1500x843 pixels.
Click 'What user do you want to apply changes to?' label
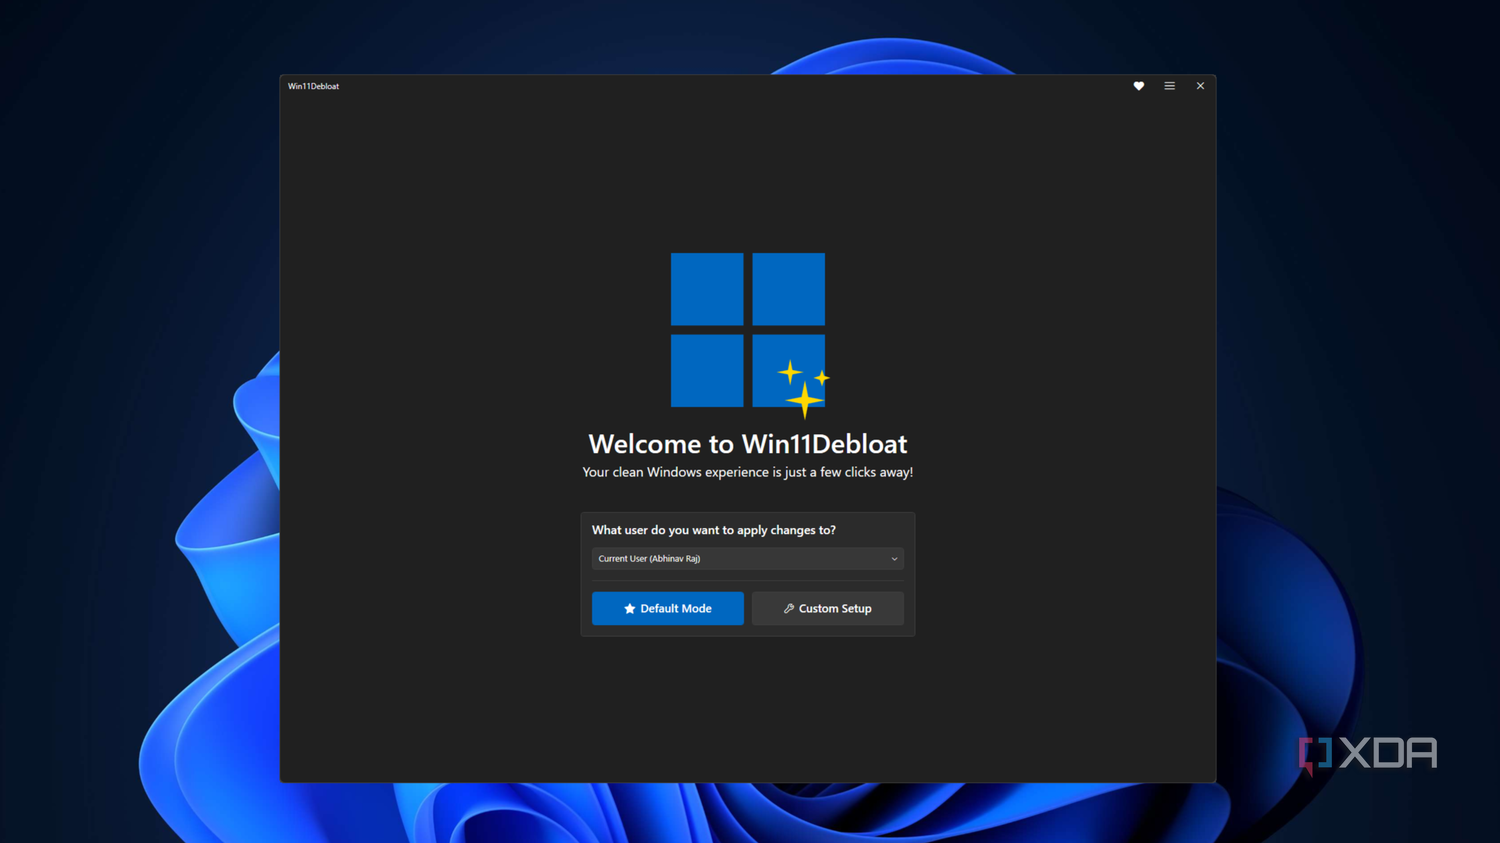tap(714, 530)
